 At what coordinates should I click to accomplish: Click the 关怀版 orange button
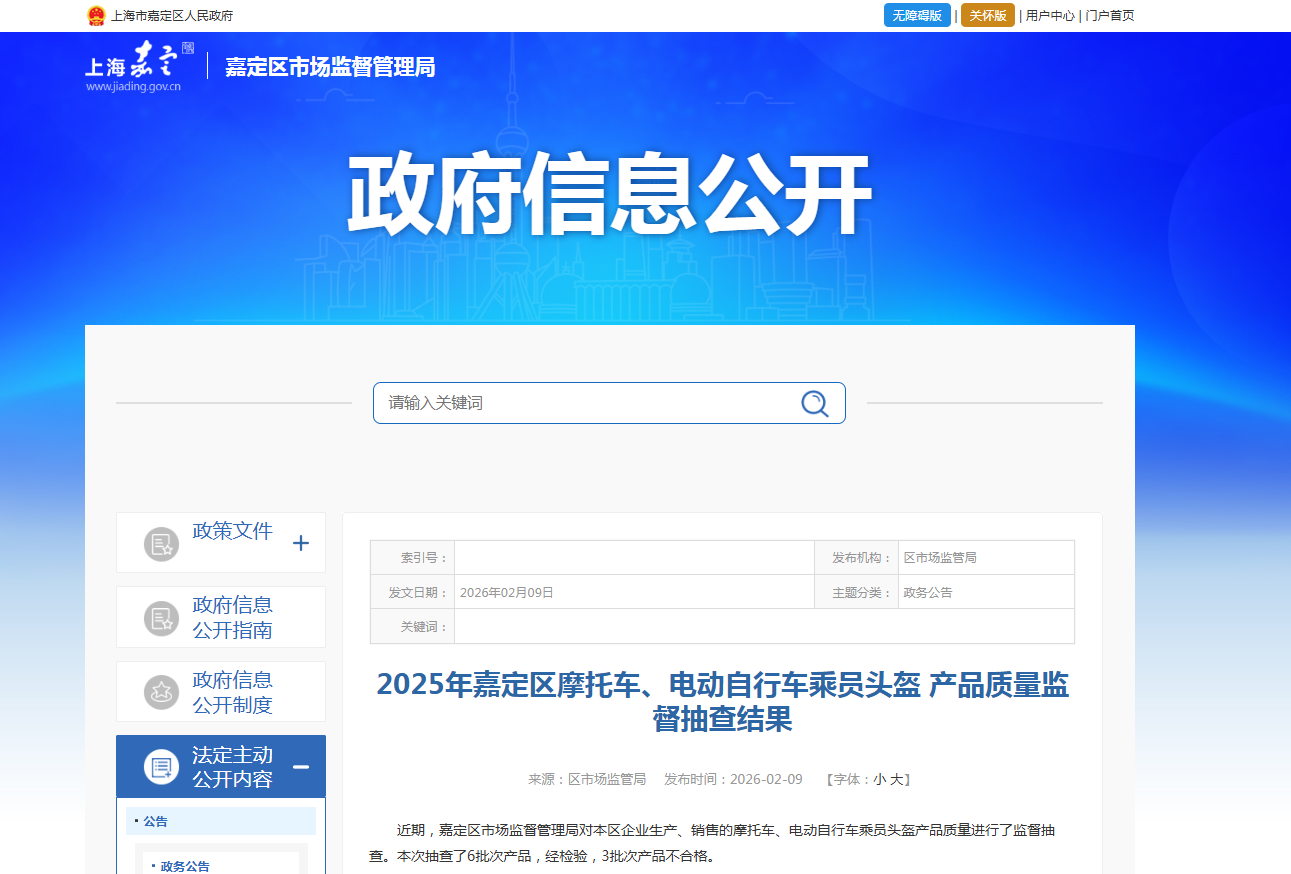coord(987,15)
